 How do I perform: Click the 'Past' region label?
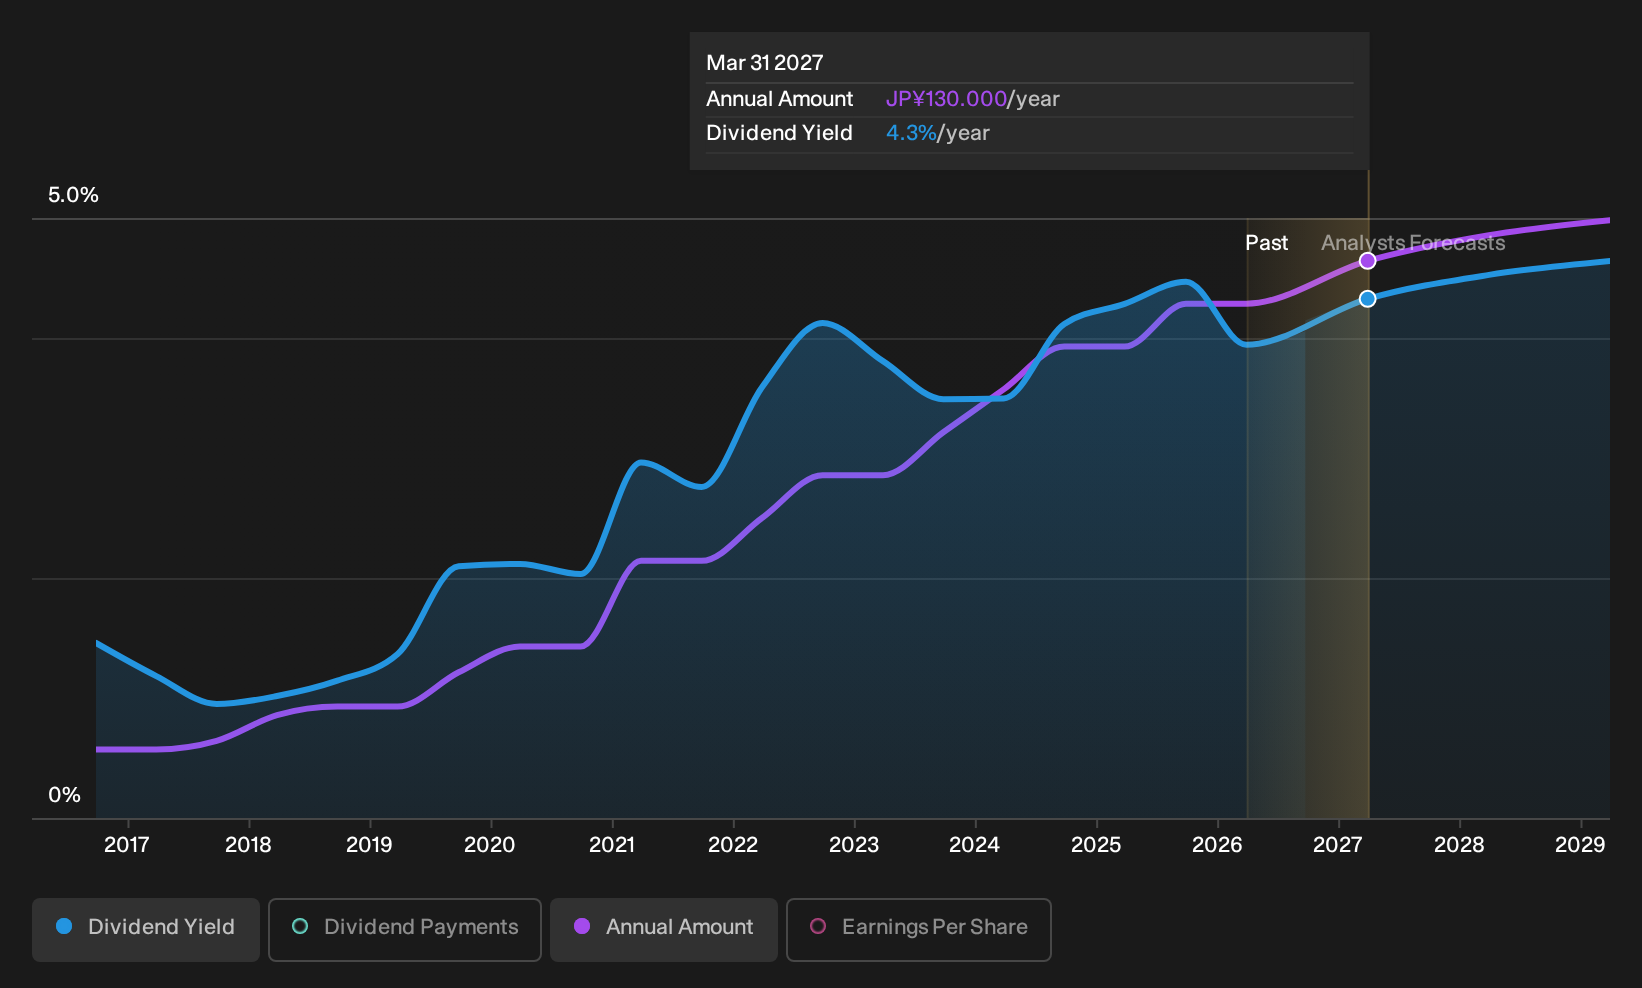[1266, 243]
